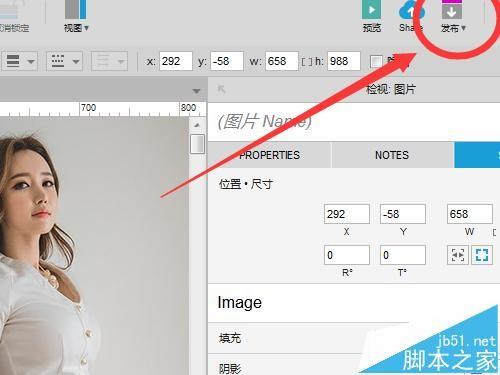Click the toolbar y field showing -58
Screen dimensions: 500x375
pyautogui.click(x=227, y=61)
